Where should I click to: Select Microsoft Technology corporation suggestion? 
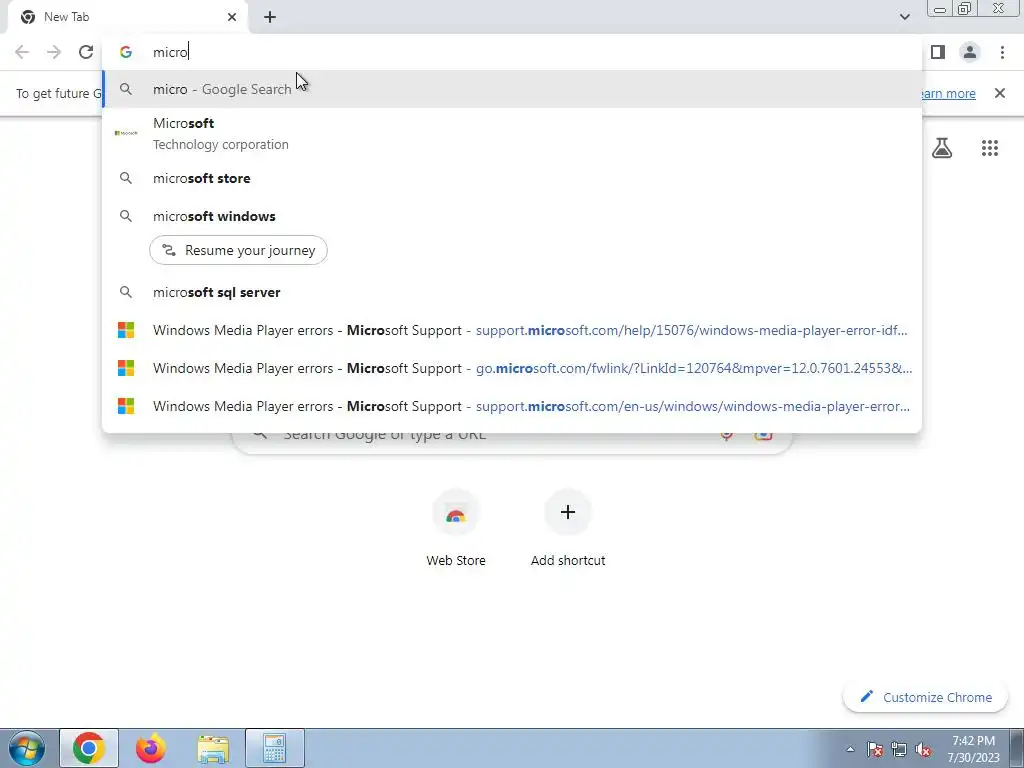tap(512, 133)
